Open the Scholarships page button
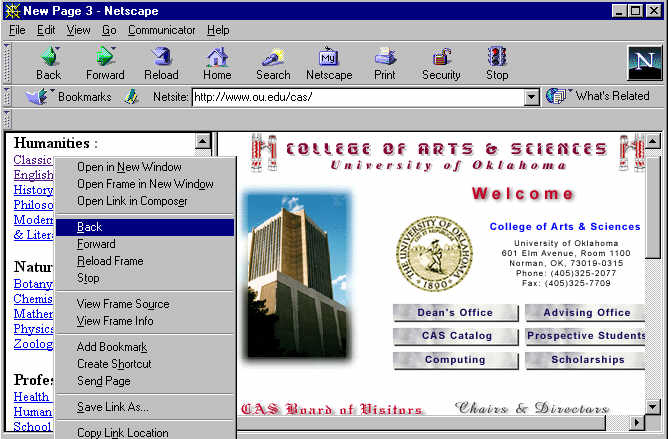Viewport: 668px width, 439px height. click(x=586, y=360)
